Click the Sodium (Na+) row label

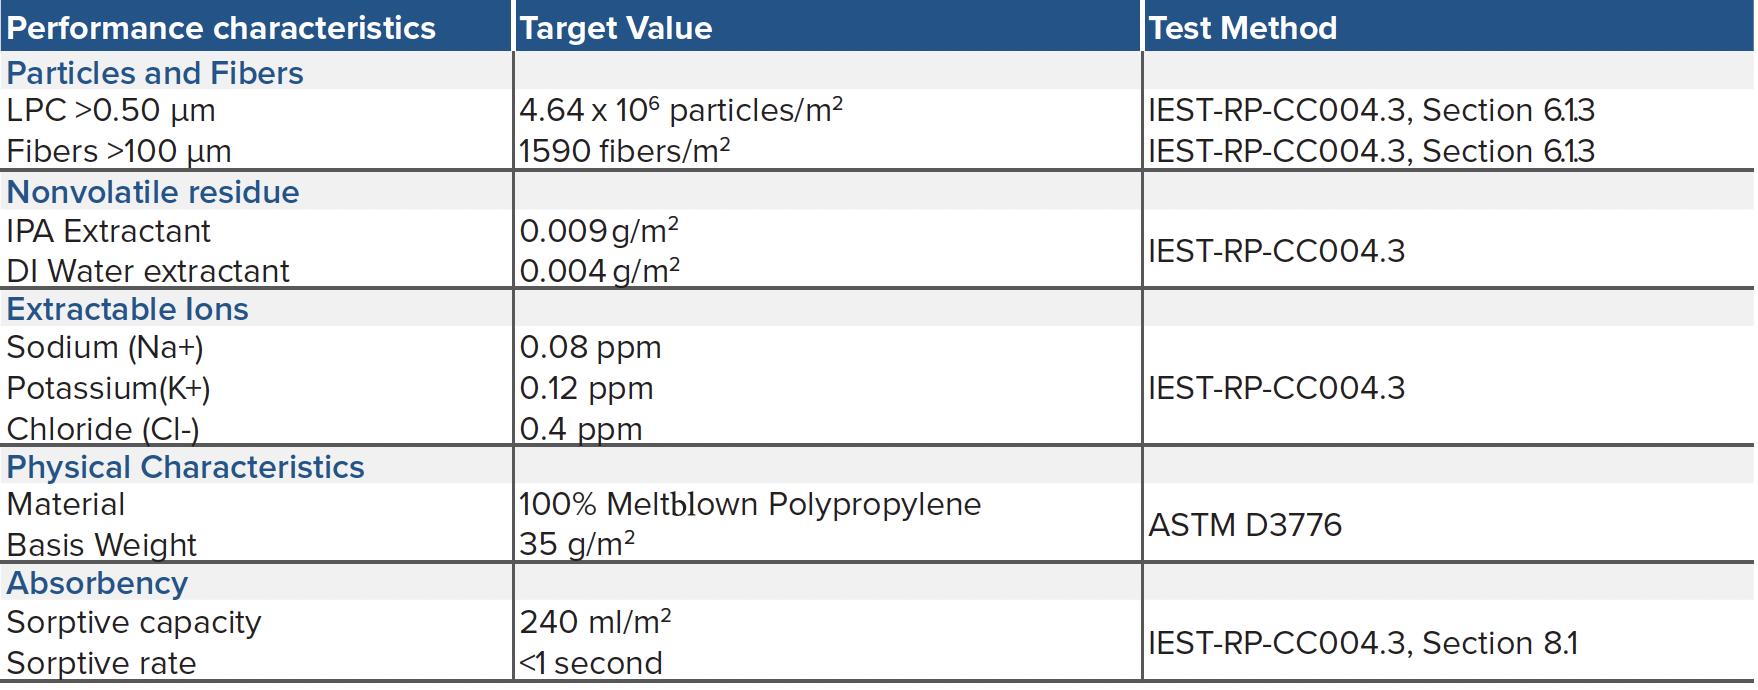tap(105, 347)
